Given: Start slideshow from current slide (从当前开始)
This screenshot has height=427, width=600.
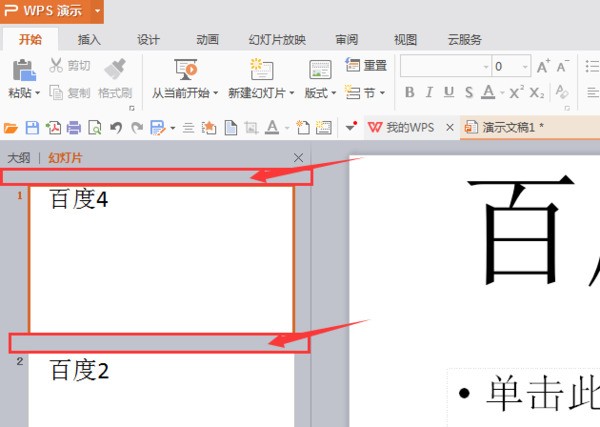Looking at the screenshot, I should click(186, 69).
